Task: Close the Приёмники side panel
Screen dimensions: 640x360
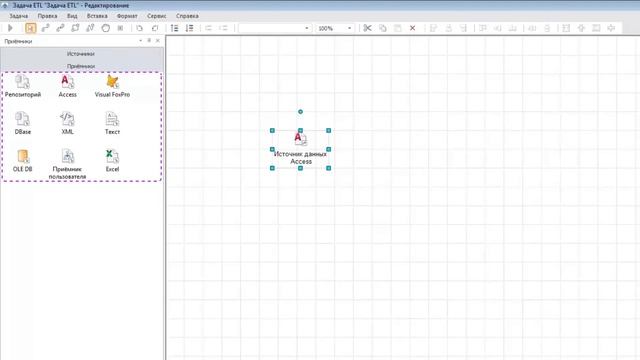Action: (158, 40)
